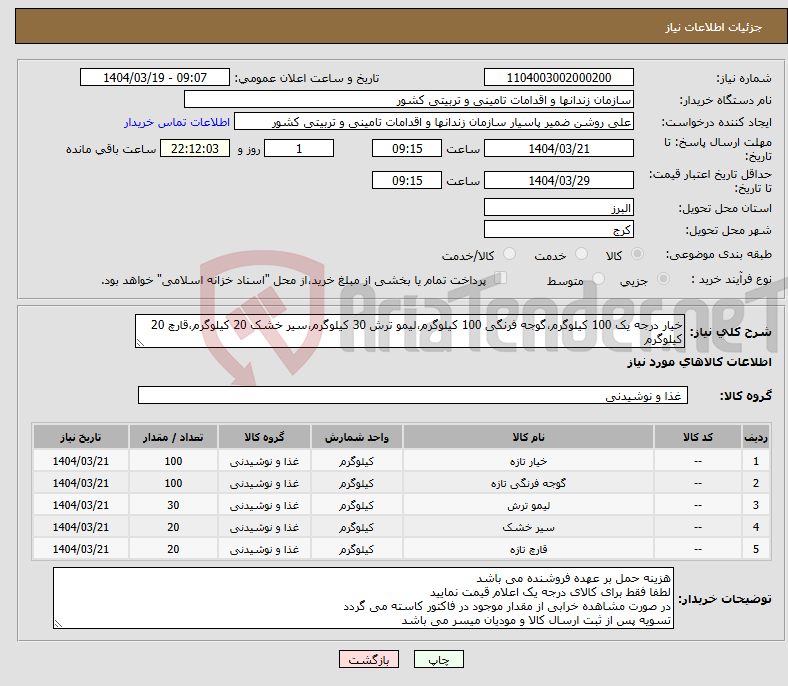
Task: Click کیلوگرم unit in the گوجه فرنگی row
Action: coord(357,483)
